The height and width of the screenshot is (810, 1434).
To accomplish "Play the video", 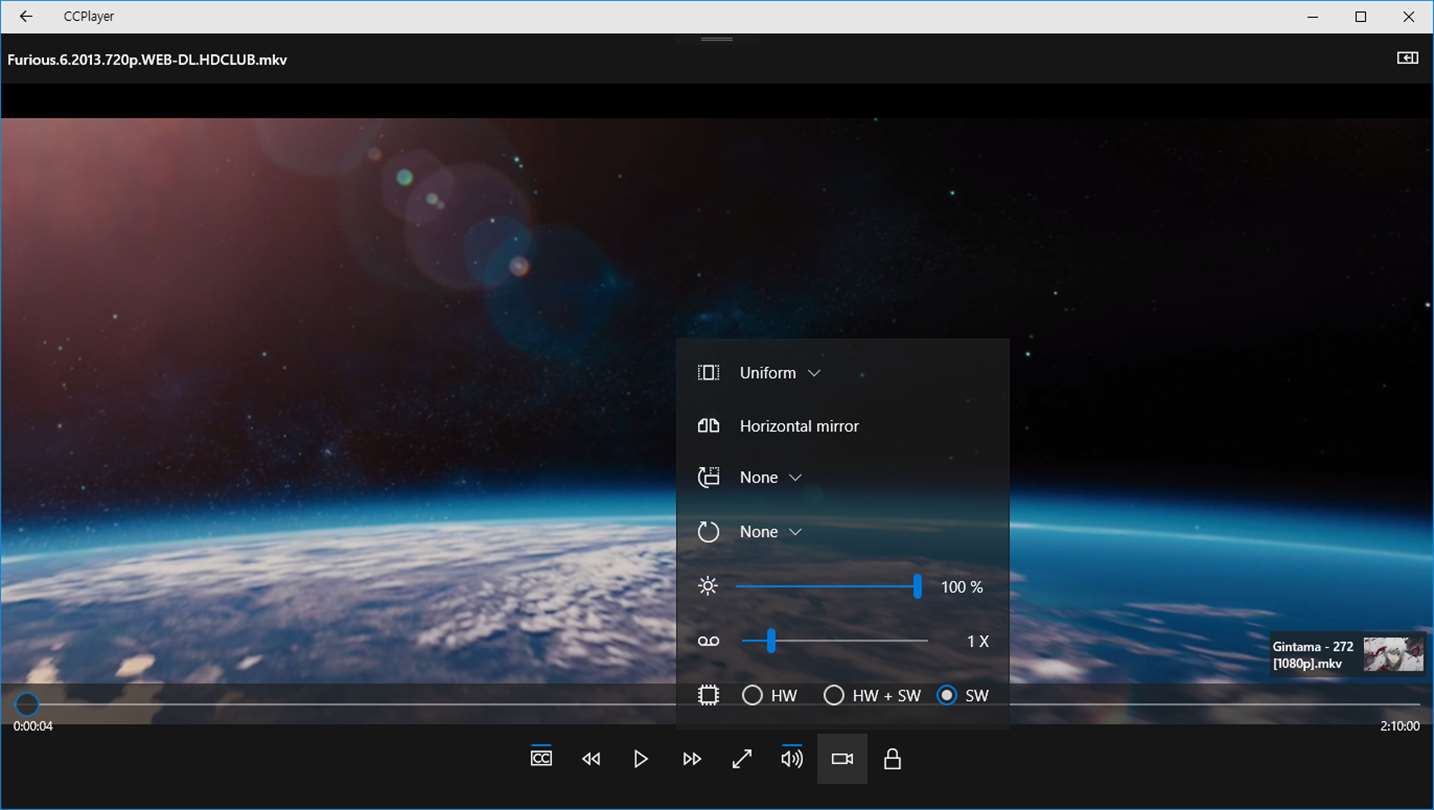I will pos(641,760).
